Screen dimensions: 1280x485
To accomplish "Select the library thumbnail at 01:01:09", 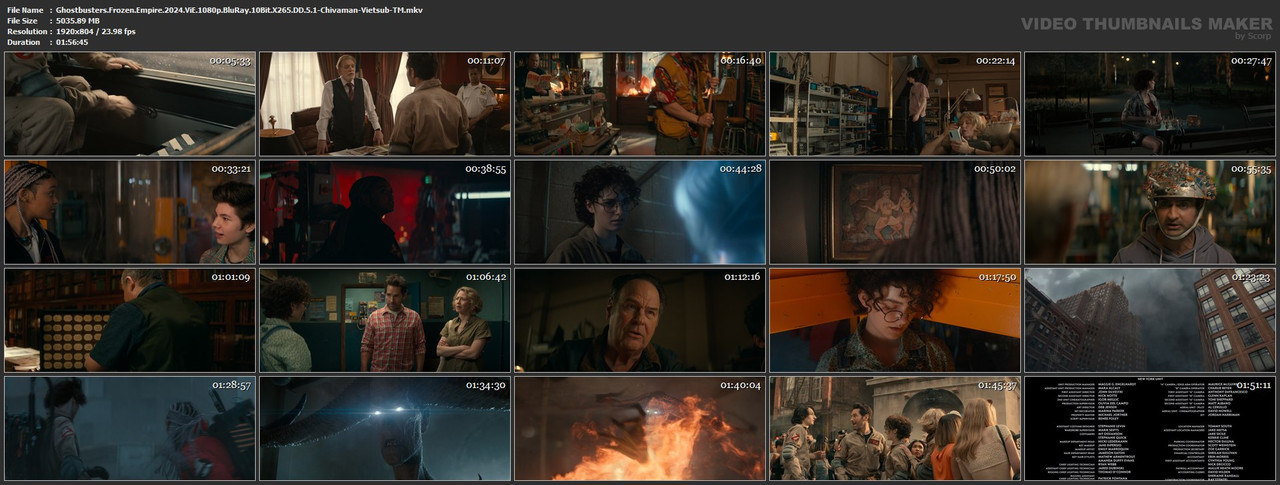I will pos(130,320).
